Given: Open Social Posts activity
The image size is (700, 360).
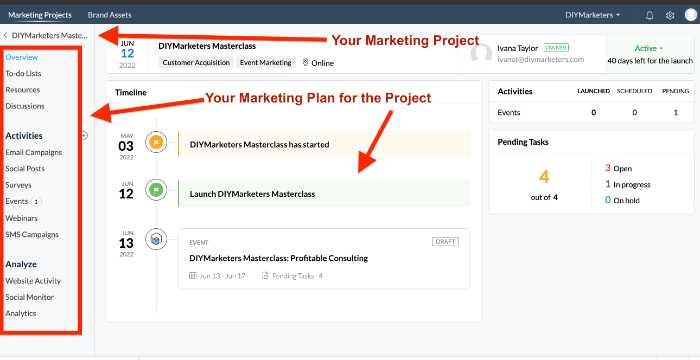Looking at the screenshot, I should click(x=25, y=168).
